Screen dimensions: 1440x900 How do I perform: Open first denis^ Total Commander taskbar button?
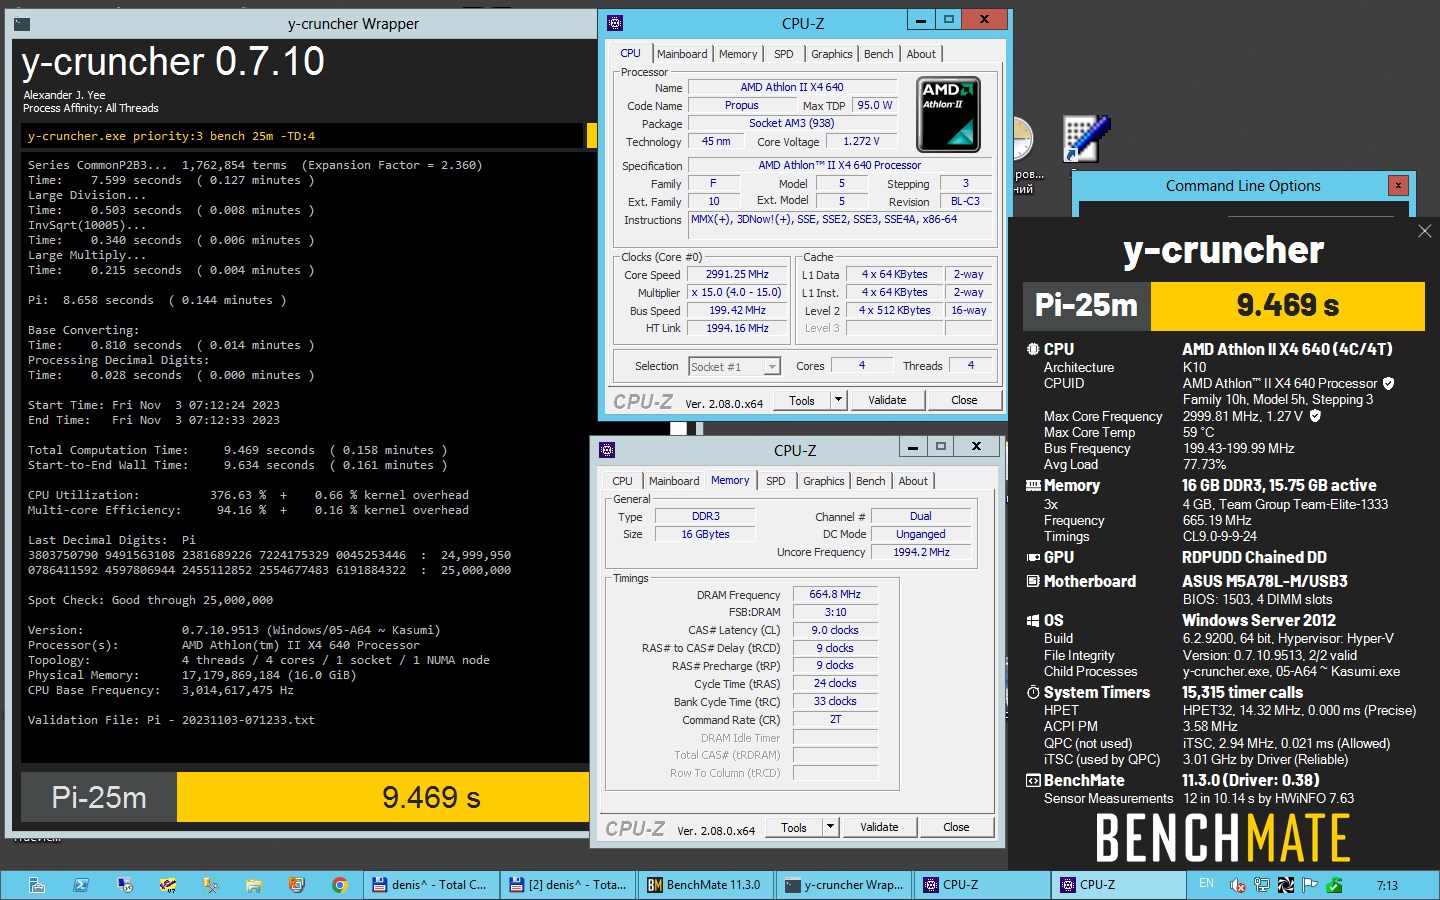pyautogui.click(x=430, y=885)
